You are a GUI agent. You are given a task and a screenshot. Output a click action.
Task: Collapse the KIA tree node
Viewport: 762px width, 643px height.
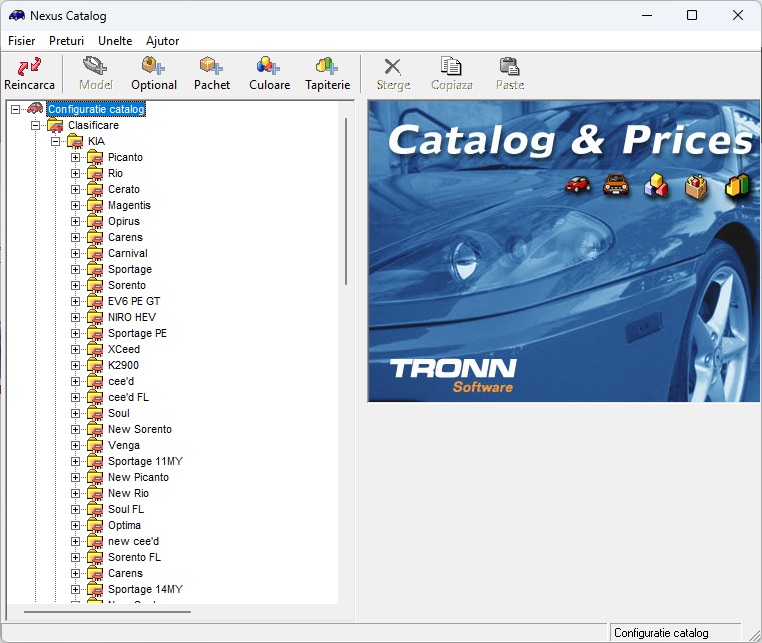tap(56, 141)
